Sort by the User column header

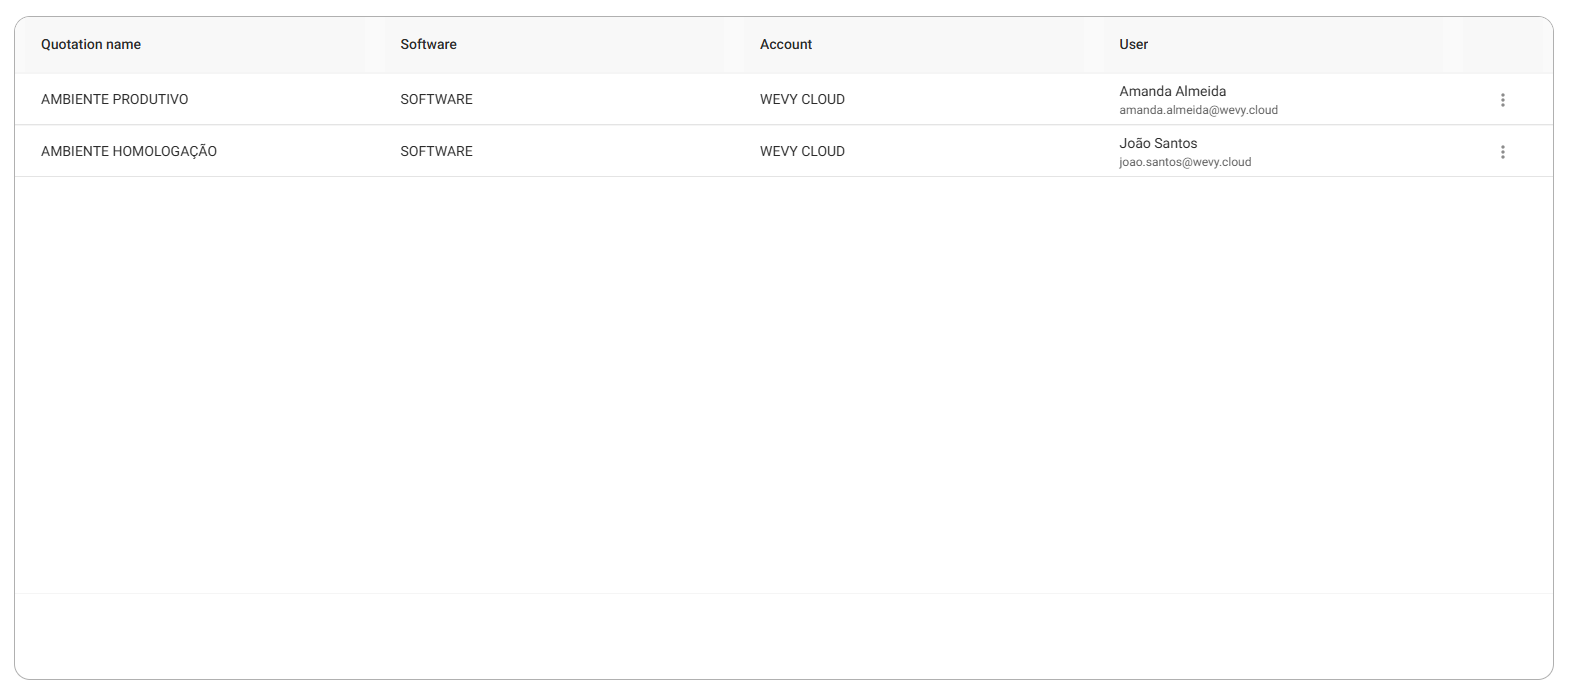point(1133,44)
